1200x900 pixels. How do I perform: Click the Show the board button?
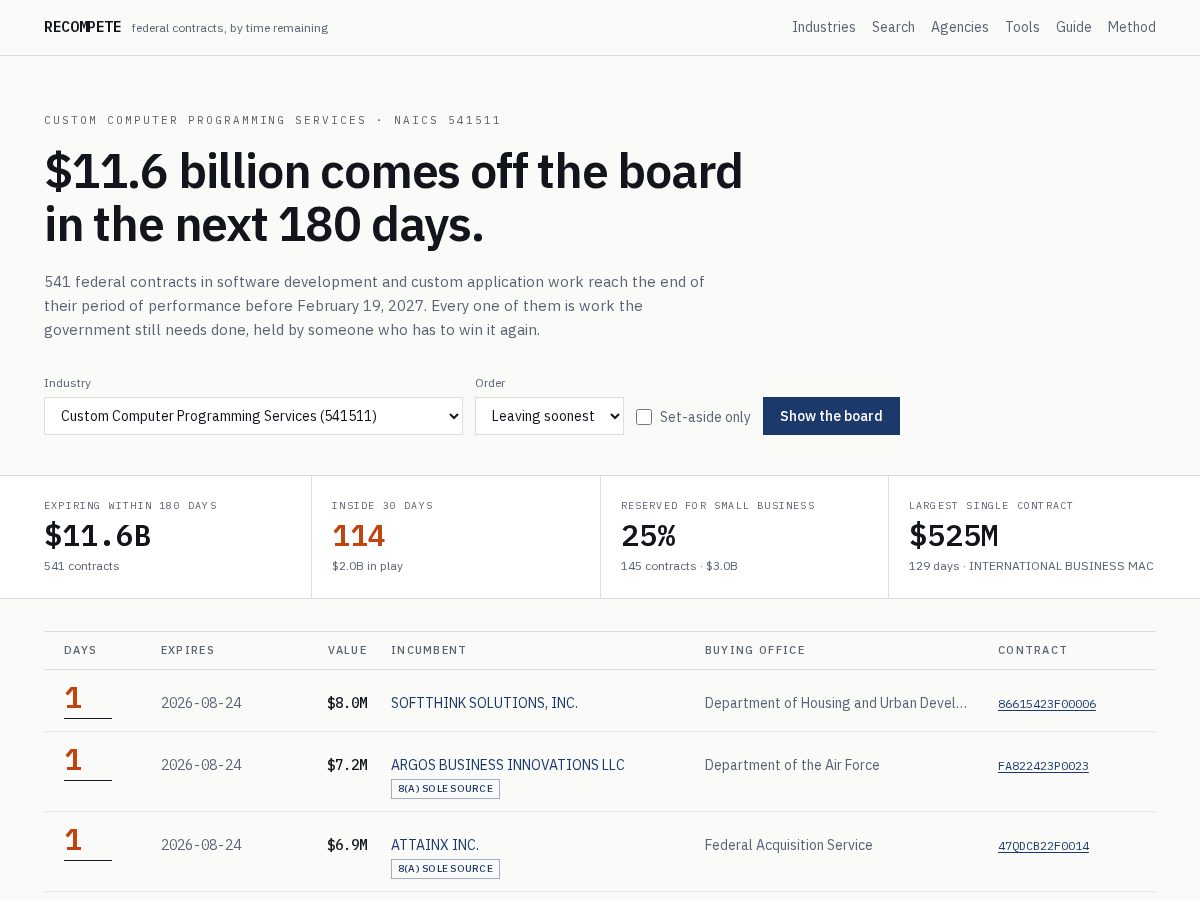[x=831, y=416]
